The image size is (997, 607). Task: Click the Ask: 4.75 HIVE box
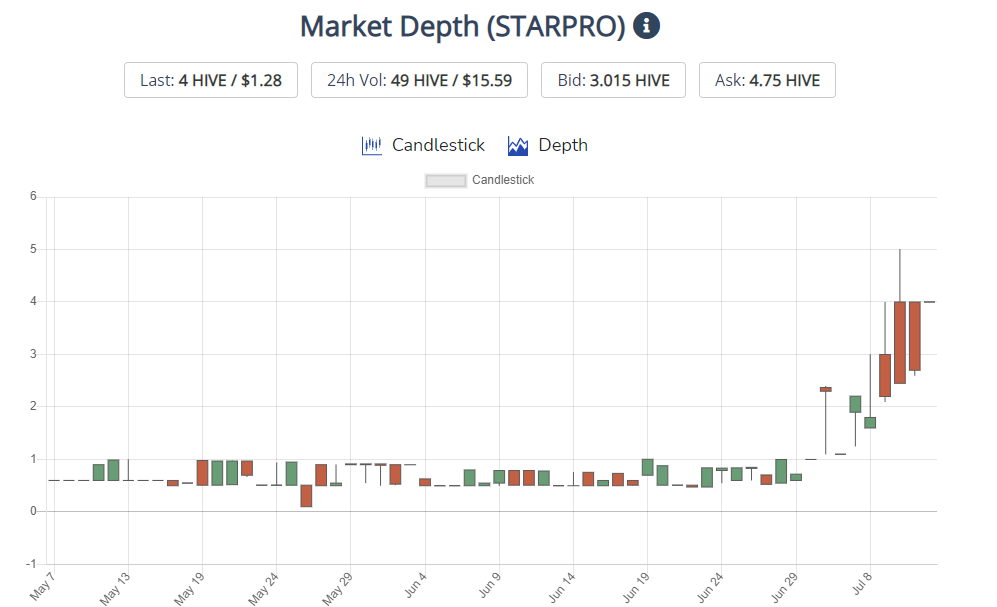click(767, 80)
